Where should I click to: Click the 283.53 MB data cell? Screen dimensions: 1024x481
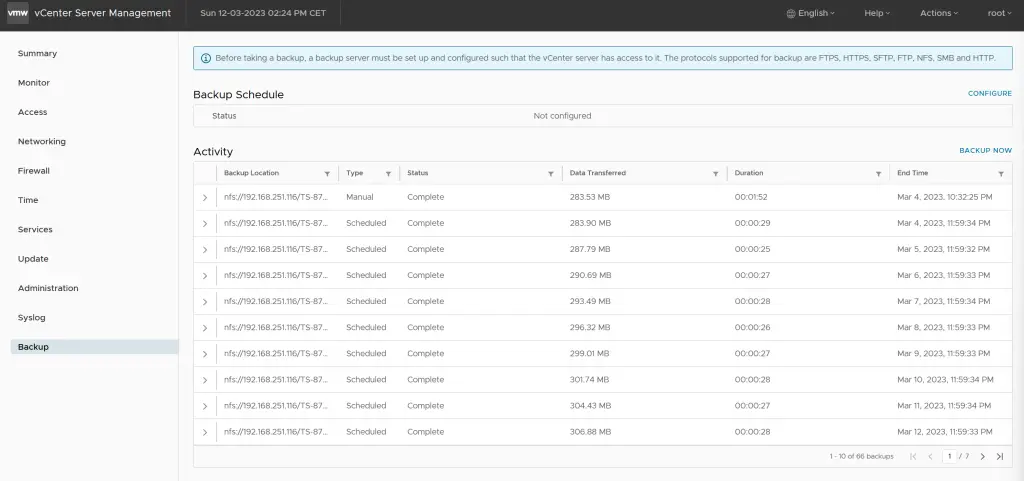click(590, 197)
